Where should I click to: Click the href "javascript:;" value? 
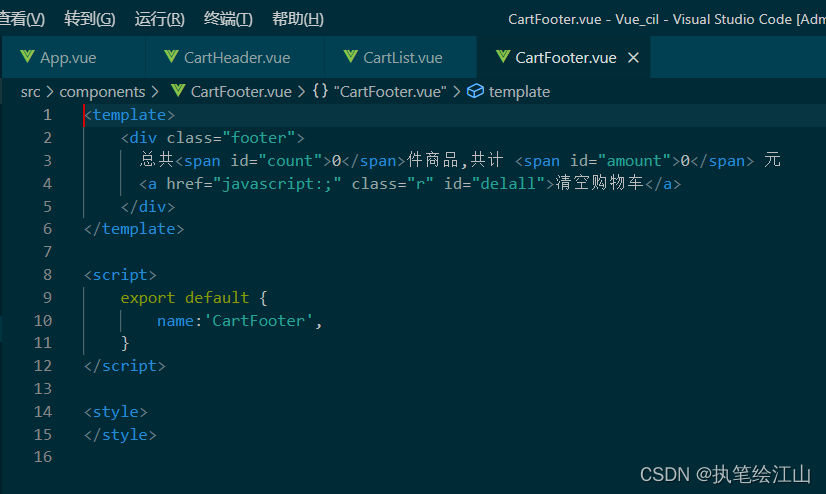coord(277,184)
